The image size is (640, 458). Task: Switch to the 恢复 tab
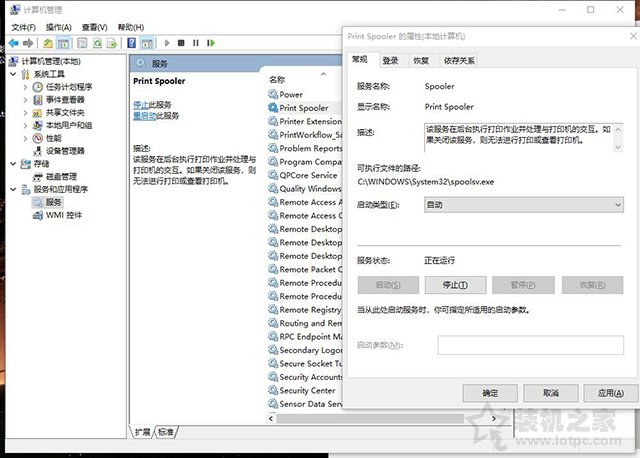click(421, 61)
